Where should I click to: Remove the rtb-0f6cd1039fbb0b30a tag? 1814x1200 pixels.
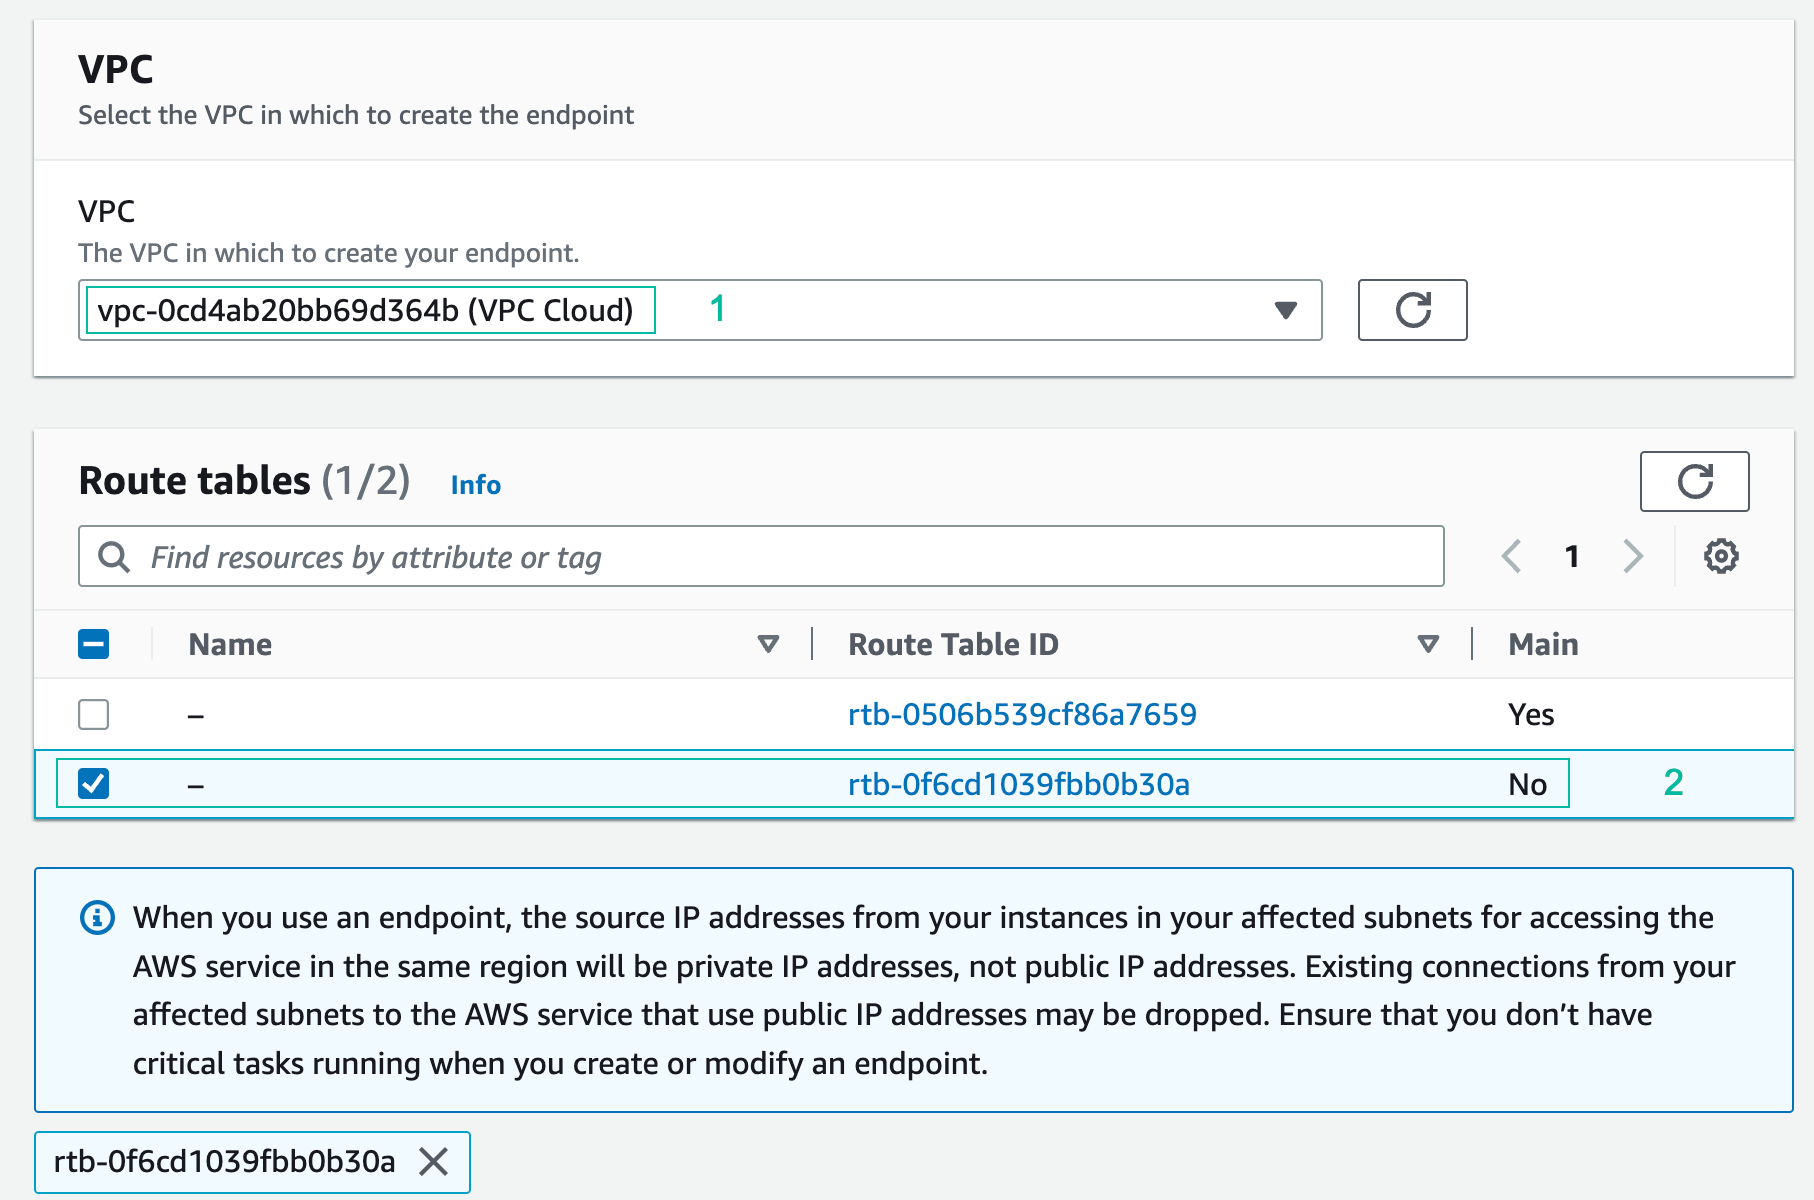point(434,1162)
